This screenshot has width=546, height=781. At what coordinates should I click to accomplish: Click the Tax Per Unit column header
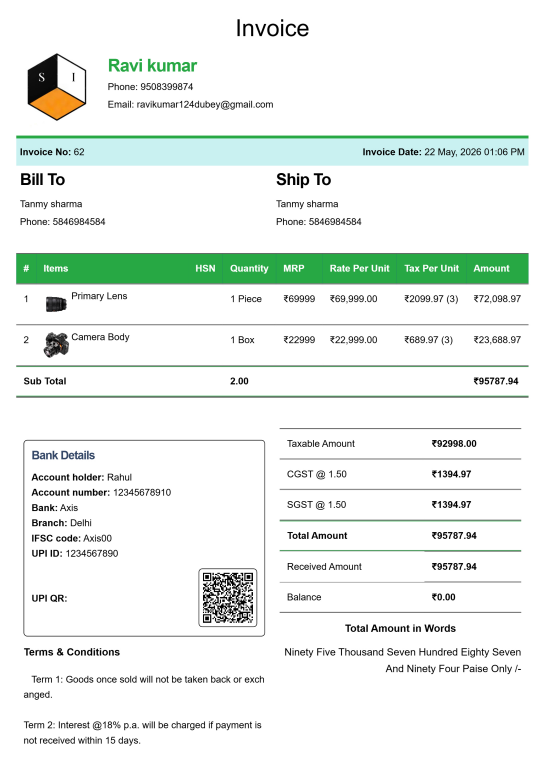431,268
